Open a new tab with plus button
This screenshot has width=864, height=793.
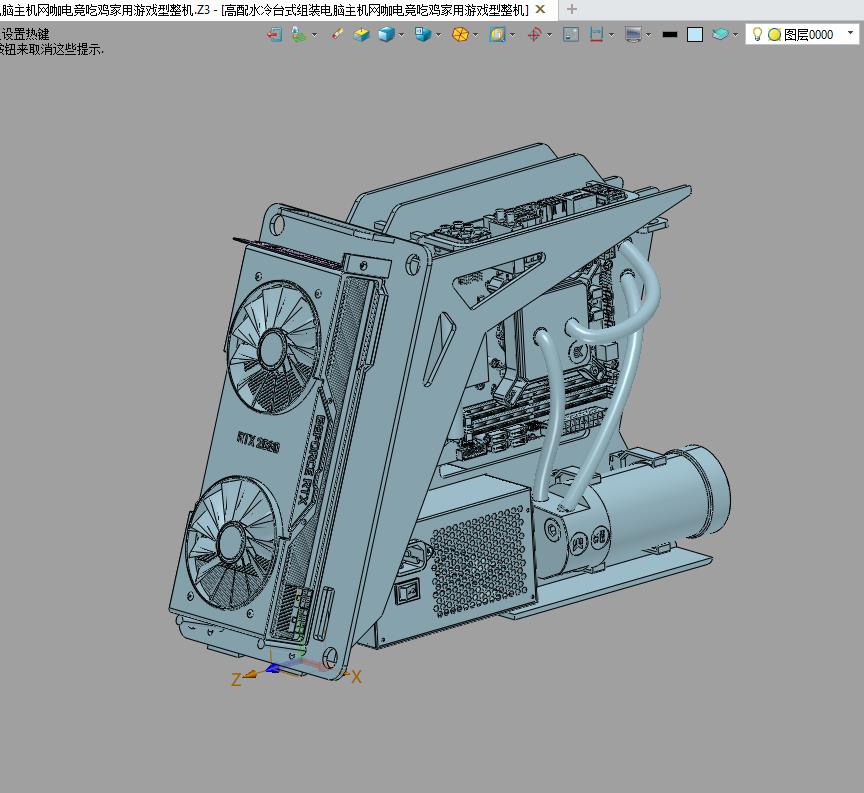[572, 9]
